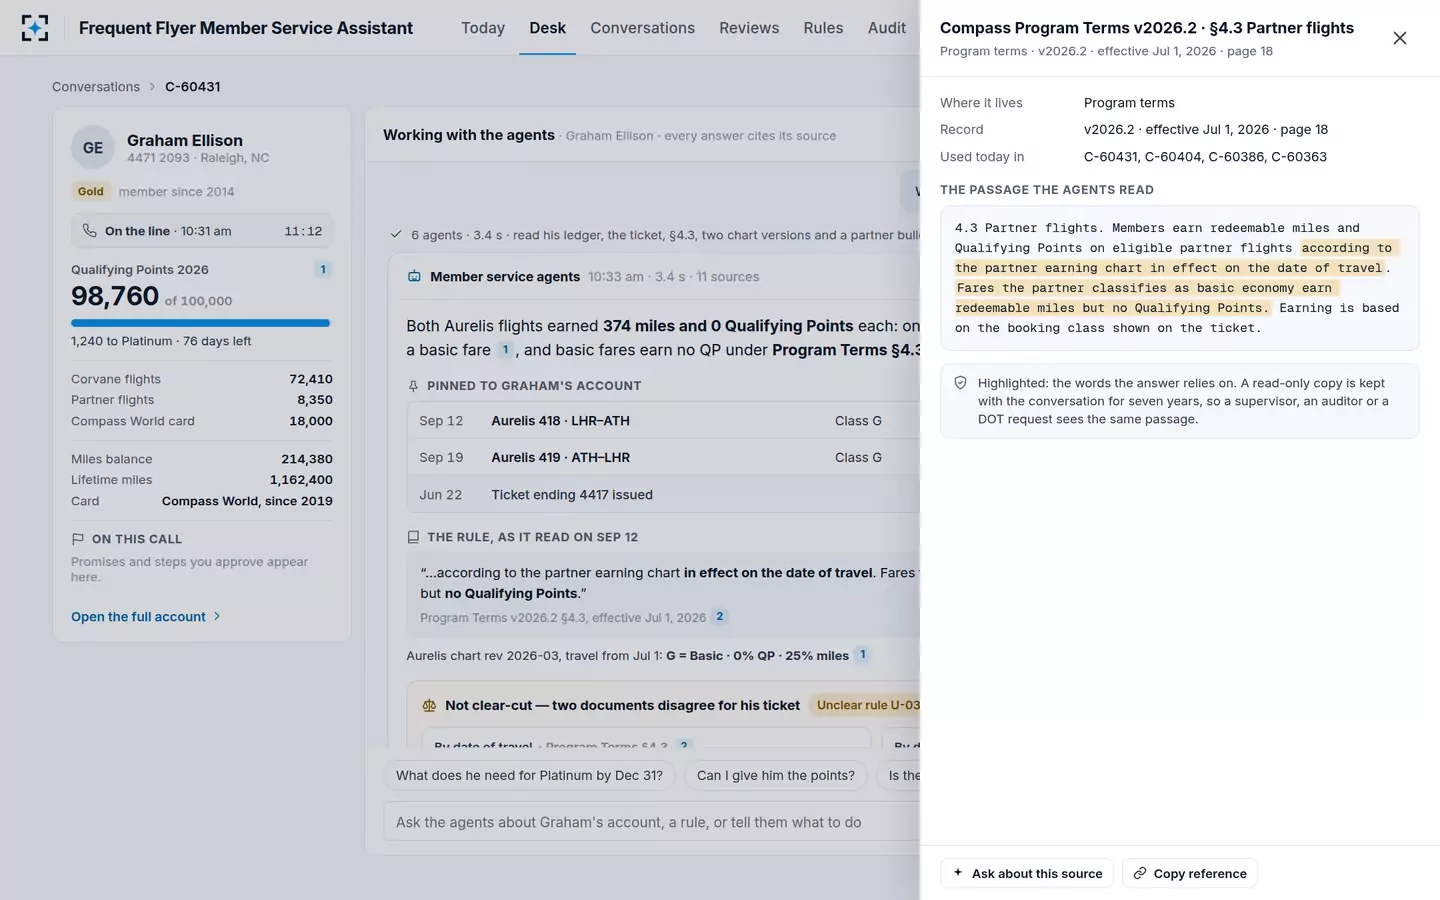Click the badge 1 beside Qualifying Points 2026
The image size is (1440, 900).
click(323, 269)
